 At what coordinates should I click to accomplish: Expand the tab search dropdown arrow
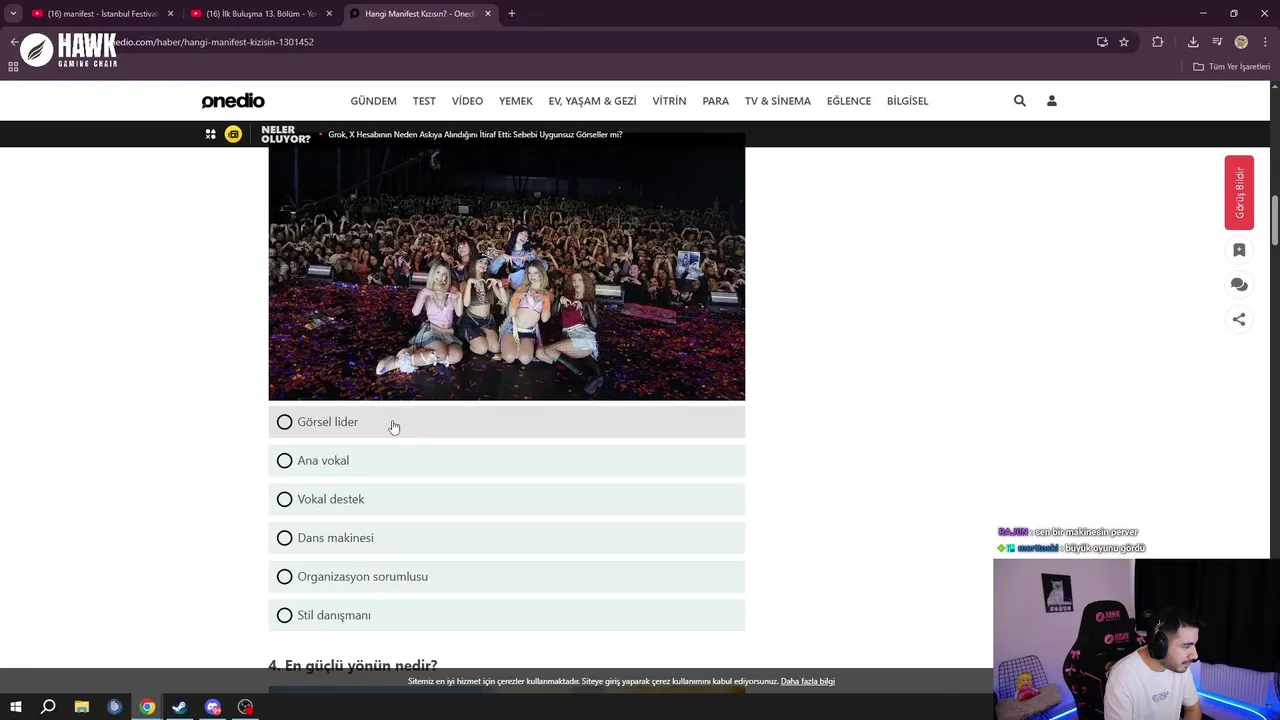coord(13,14)
